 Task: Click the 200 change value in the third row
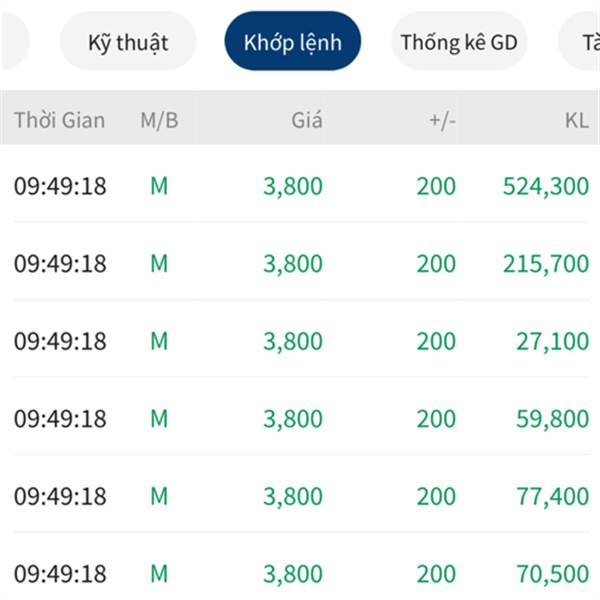click(436, 341)
